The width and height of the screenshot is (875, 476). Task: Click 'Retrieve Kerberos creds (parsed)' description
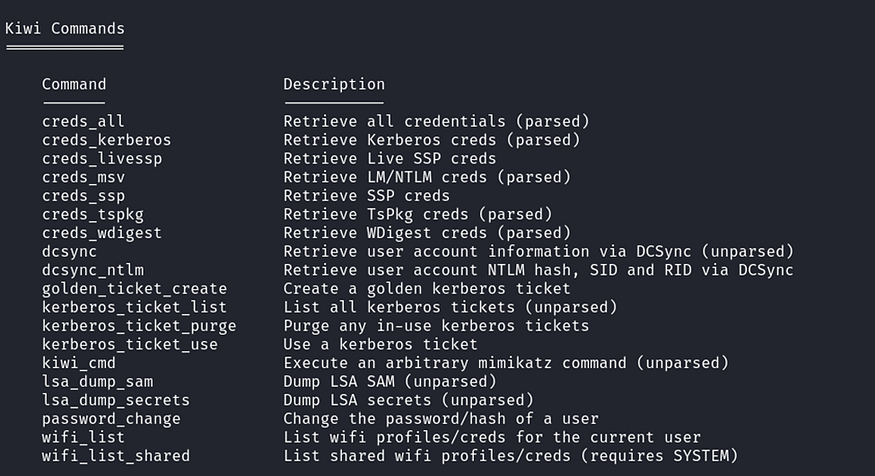[431, 140]
